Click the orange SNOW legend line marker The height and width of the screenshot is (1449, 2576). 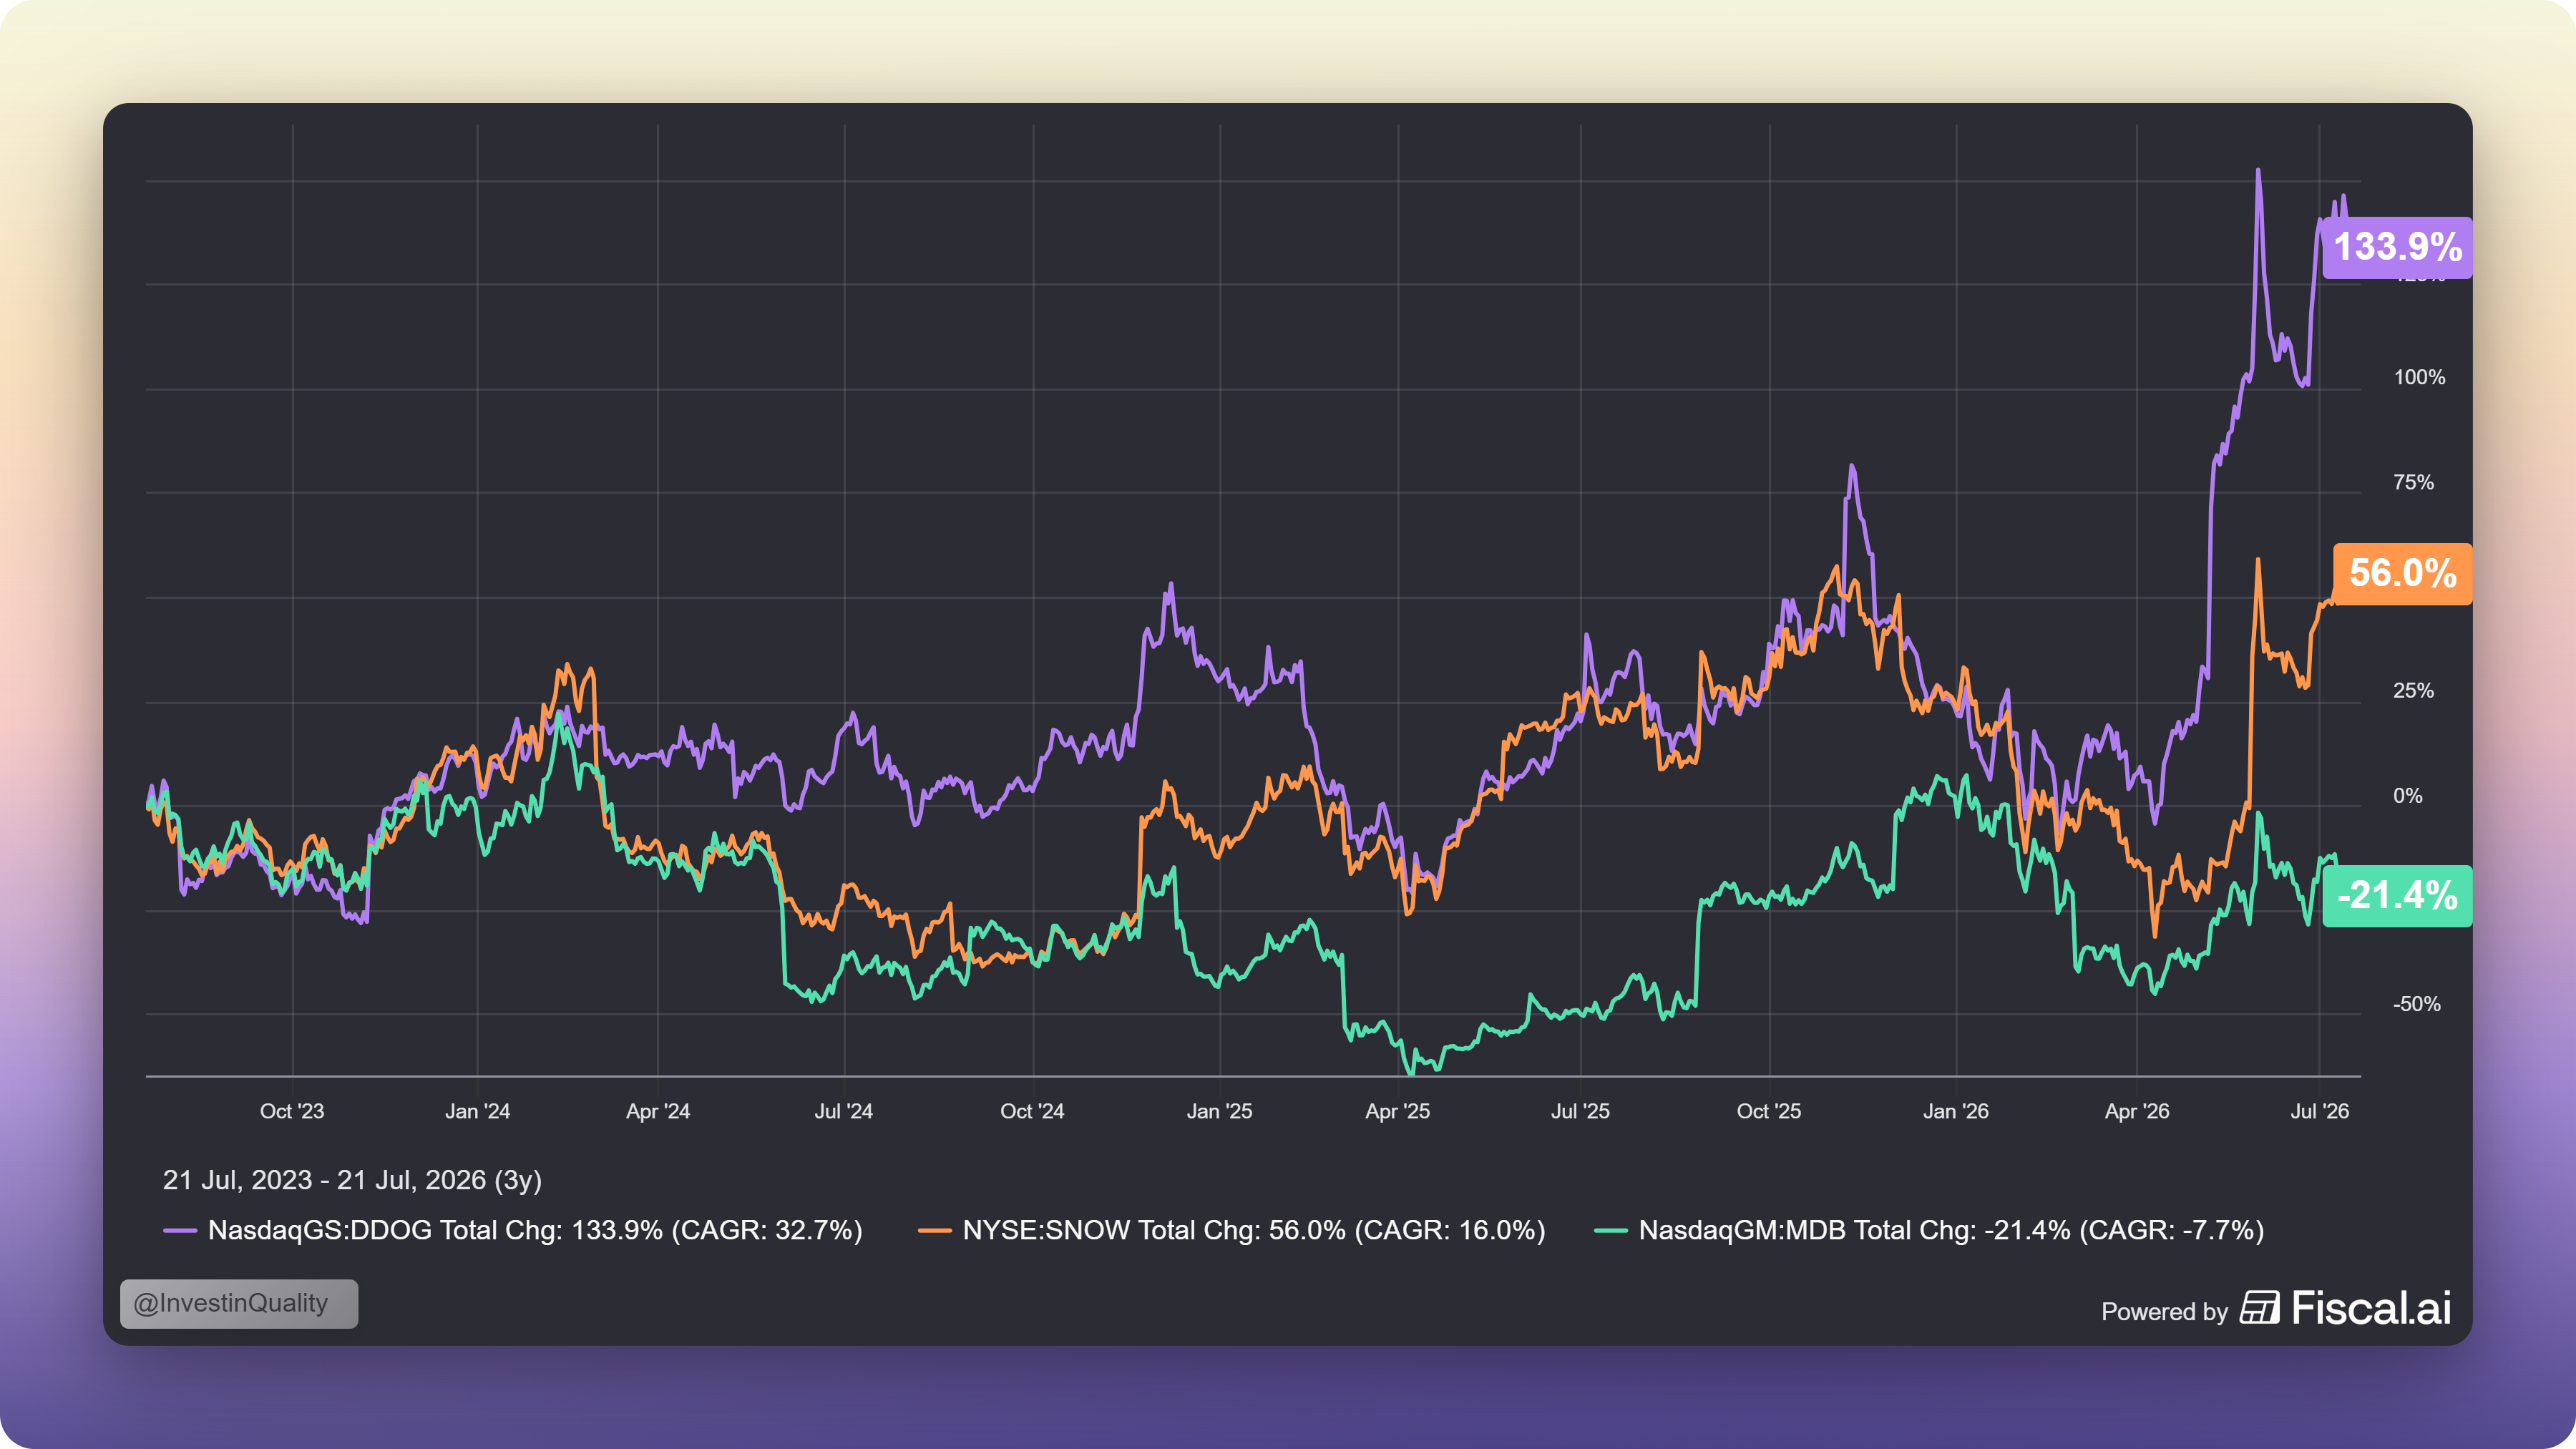[934, 1231]
